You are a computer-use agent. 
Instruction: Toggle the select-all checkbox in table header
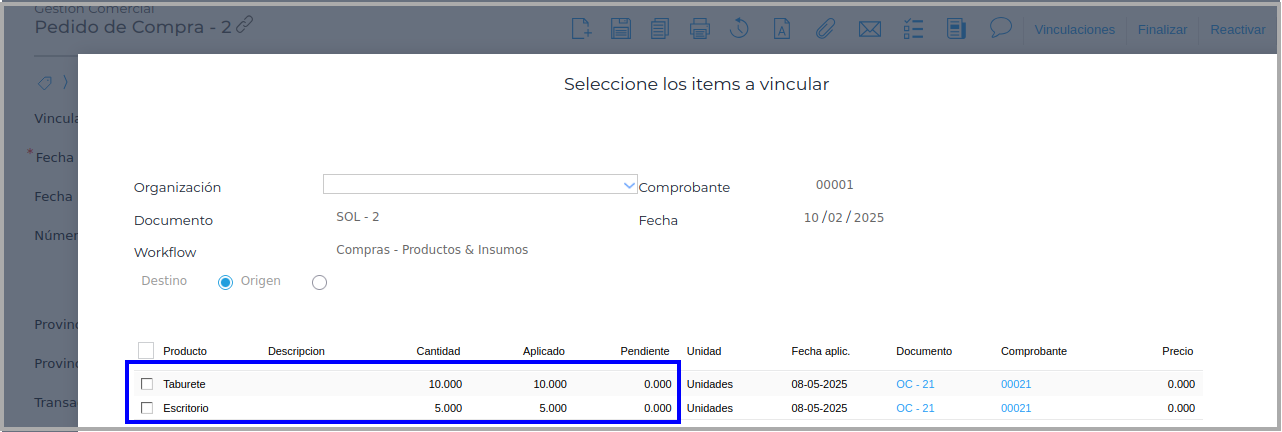click(146, 350)
